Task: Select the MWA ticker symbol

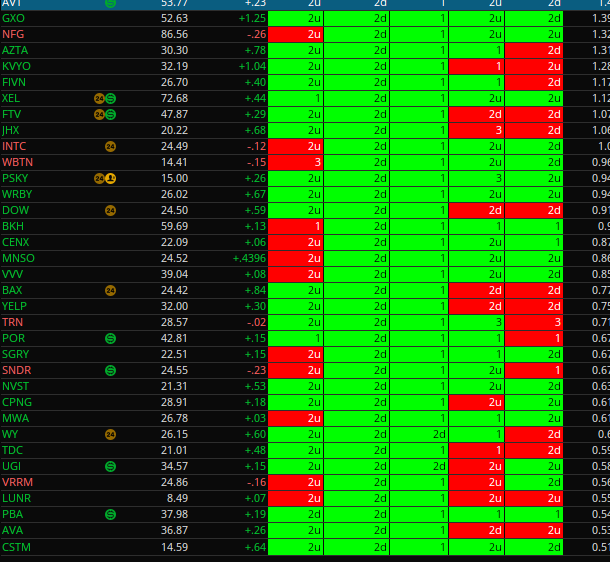Action: (16, 418)
